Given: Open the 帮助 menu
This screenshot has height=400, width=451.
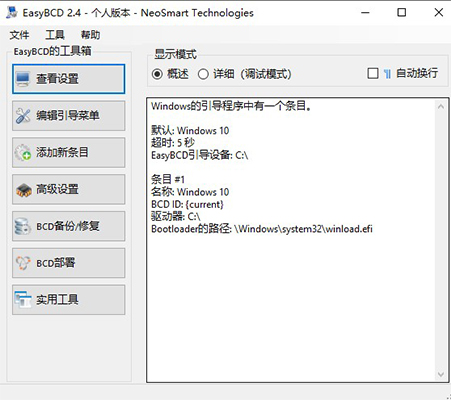Looking at the screenshot, I should pos(90,35).
